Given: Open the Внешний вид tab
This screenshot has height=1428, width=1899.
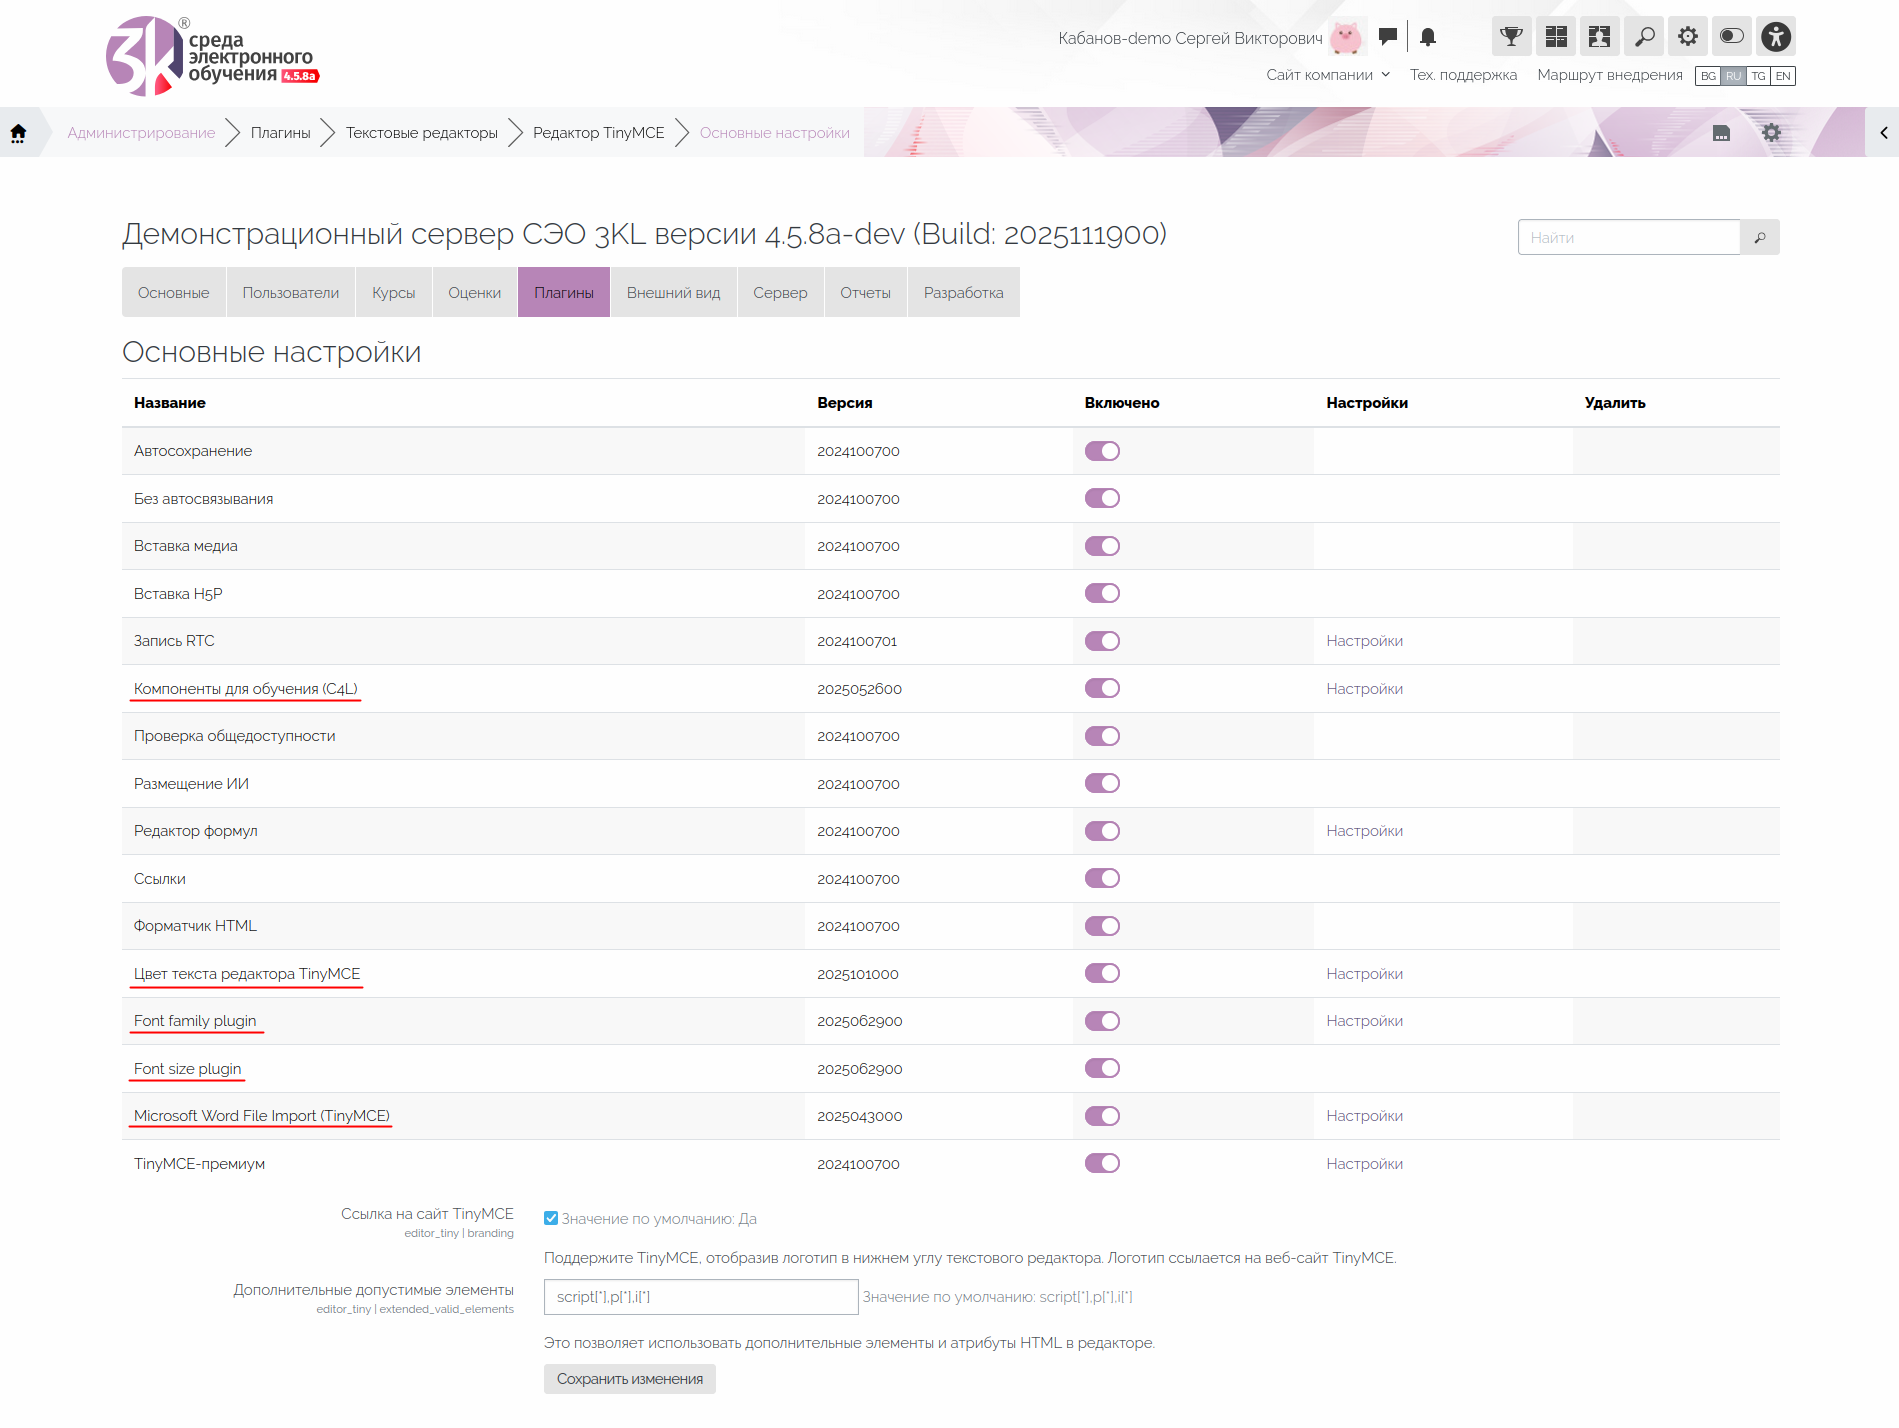Looking at the screenshot, I should coord(673,293).
